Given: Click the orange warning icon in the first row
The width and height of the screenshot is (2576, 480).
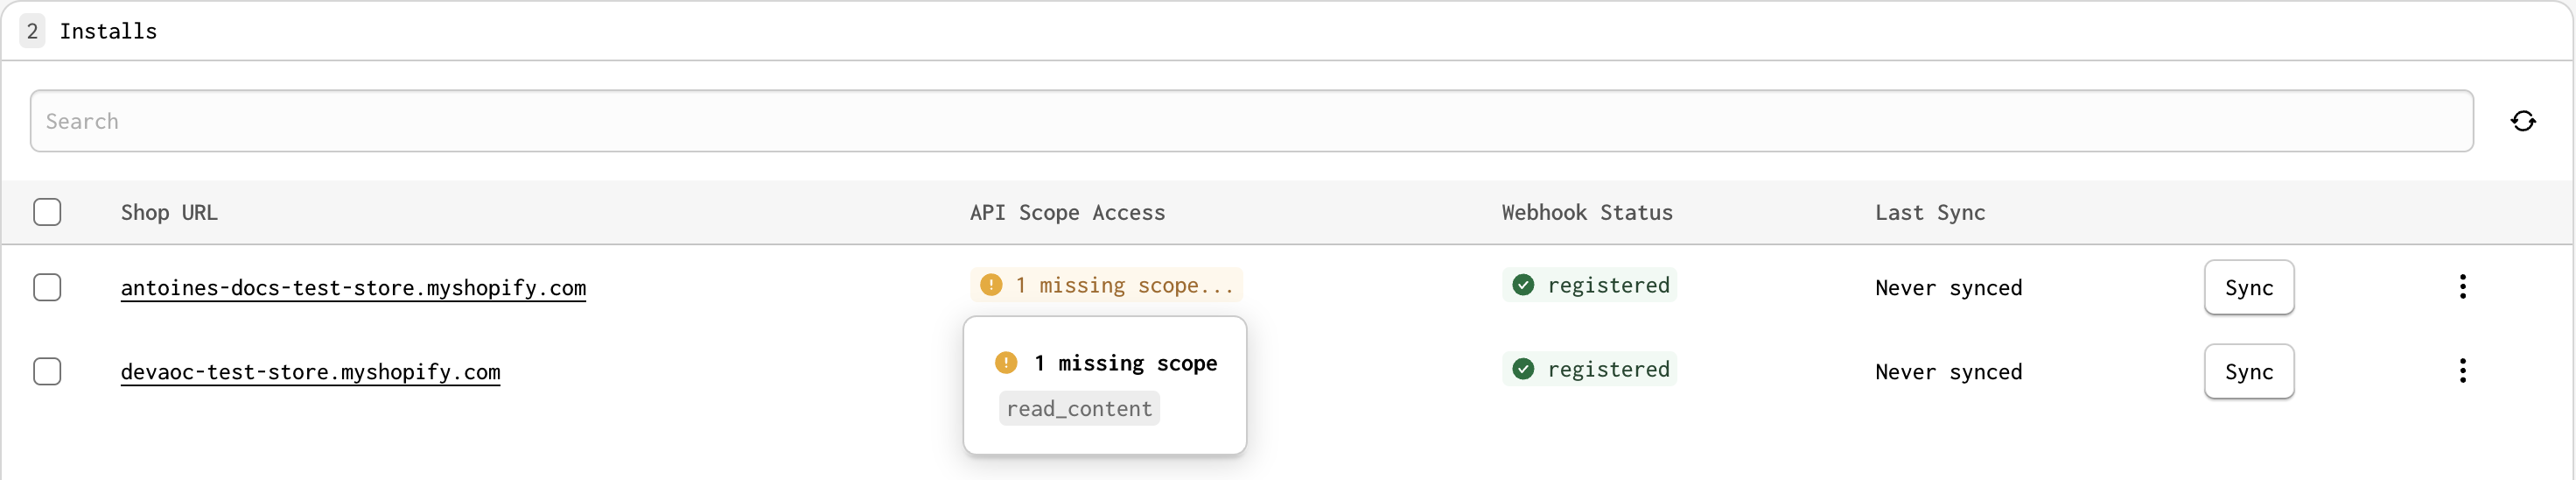Looking at the screenshot, I should pos(991,285).
